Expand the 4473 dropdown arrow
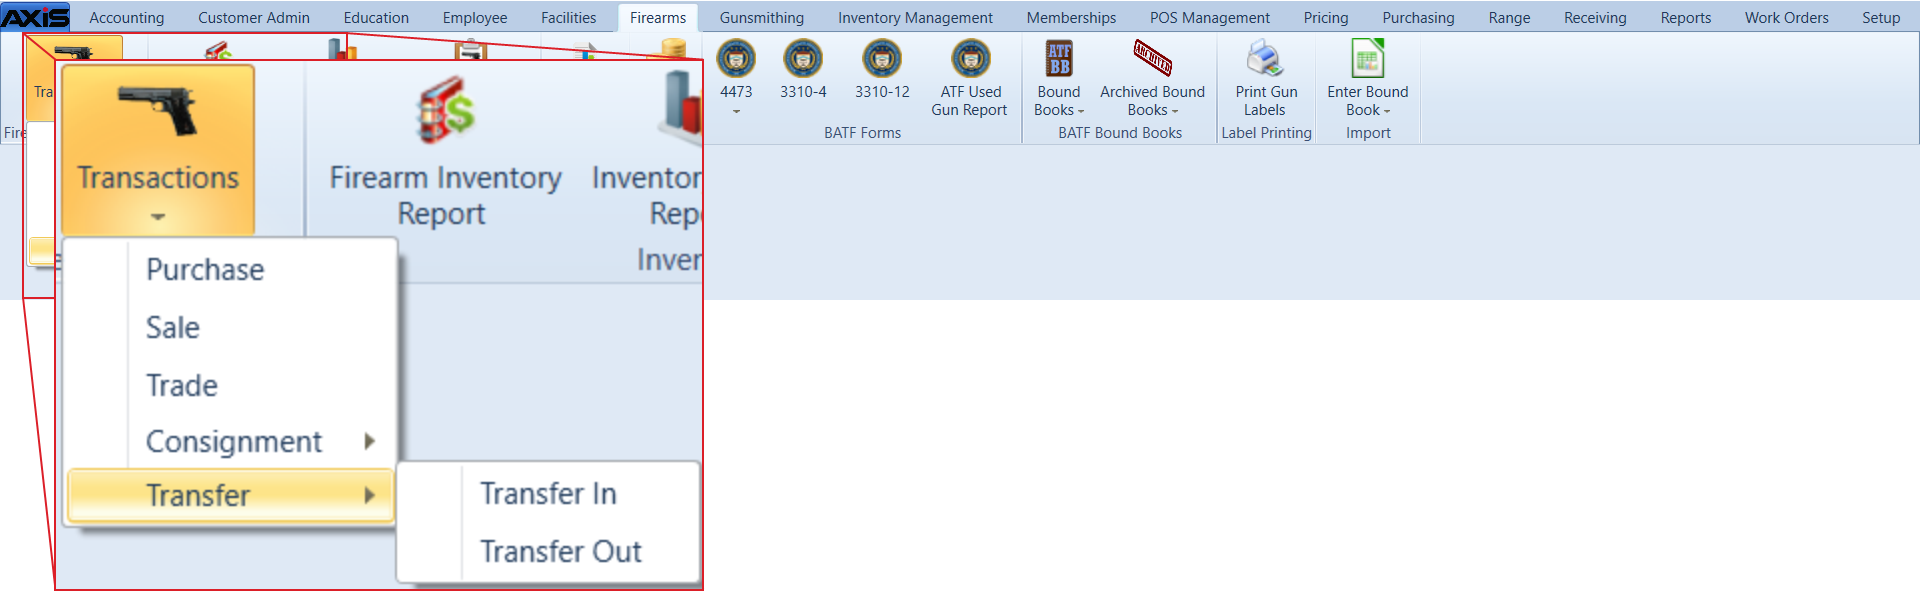The height and width of the screenshot is (599, 1920). [x=736, y=111]
